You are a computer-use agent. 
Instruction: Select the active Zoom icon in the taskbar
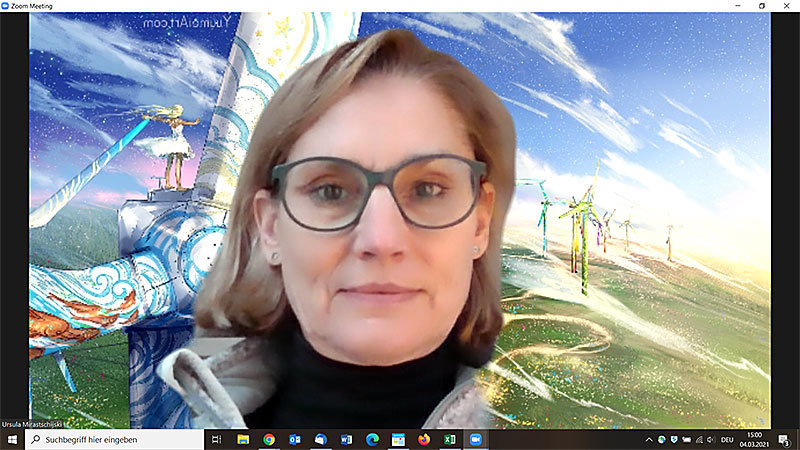(x=476, y=439)
